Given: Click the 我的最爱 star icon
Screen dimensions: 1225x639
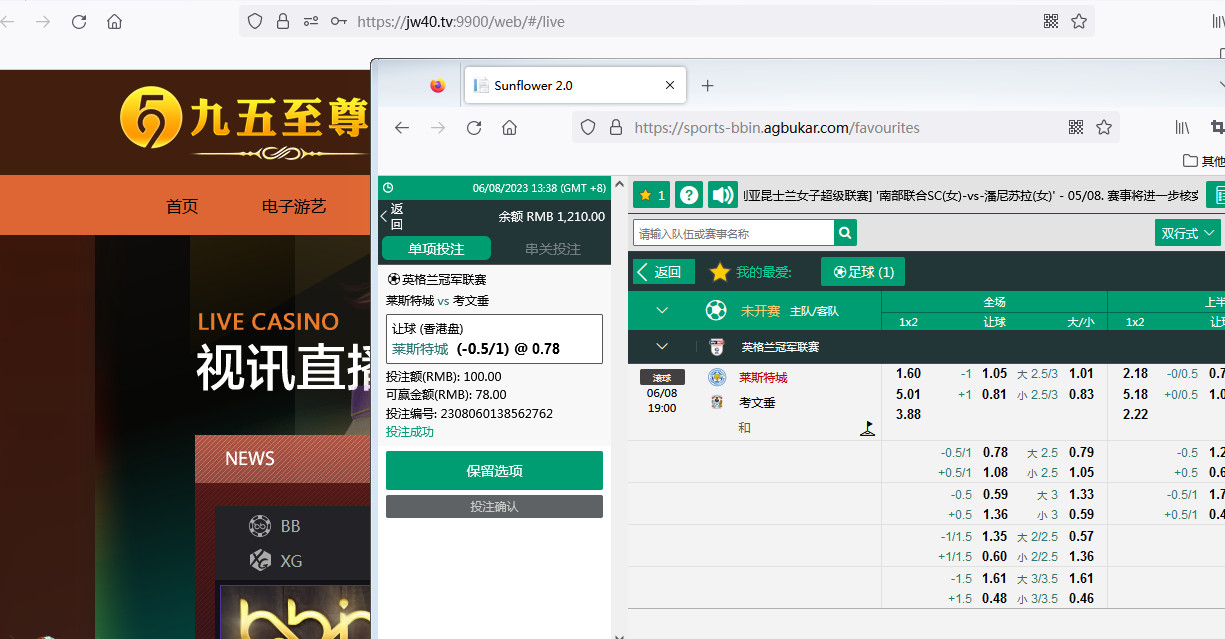Looking at the screenshot, I should 719,272.
